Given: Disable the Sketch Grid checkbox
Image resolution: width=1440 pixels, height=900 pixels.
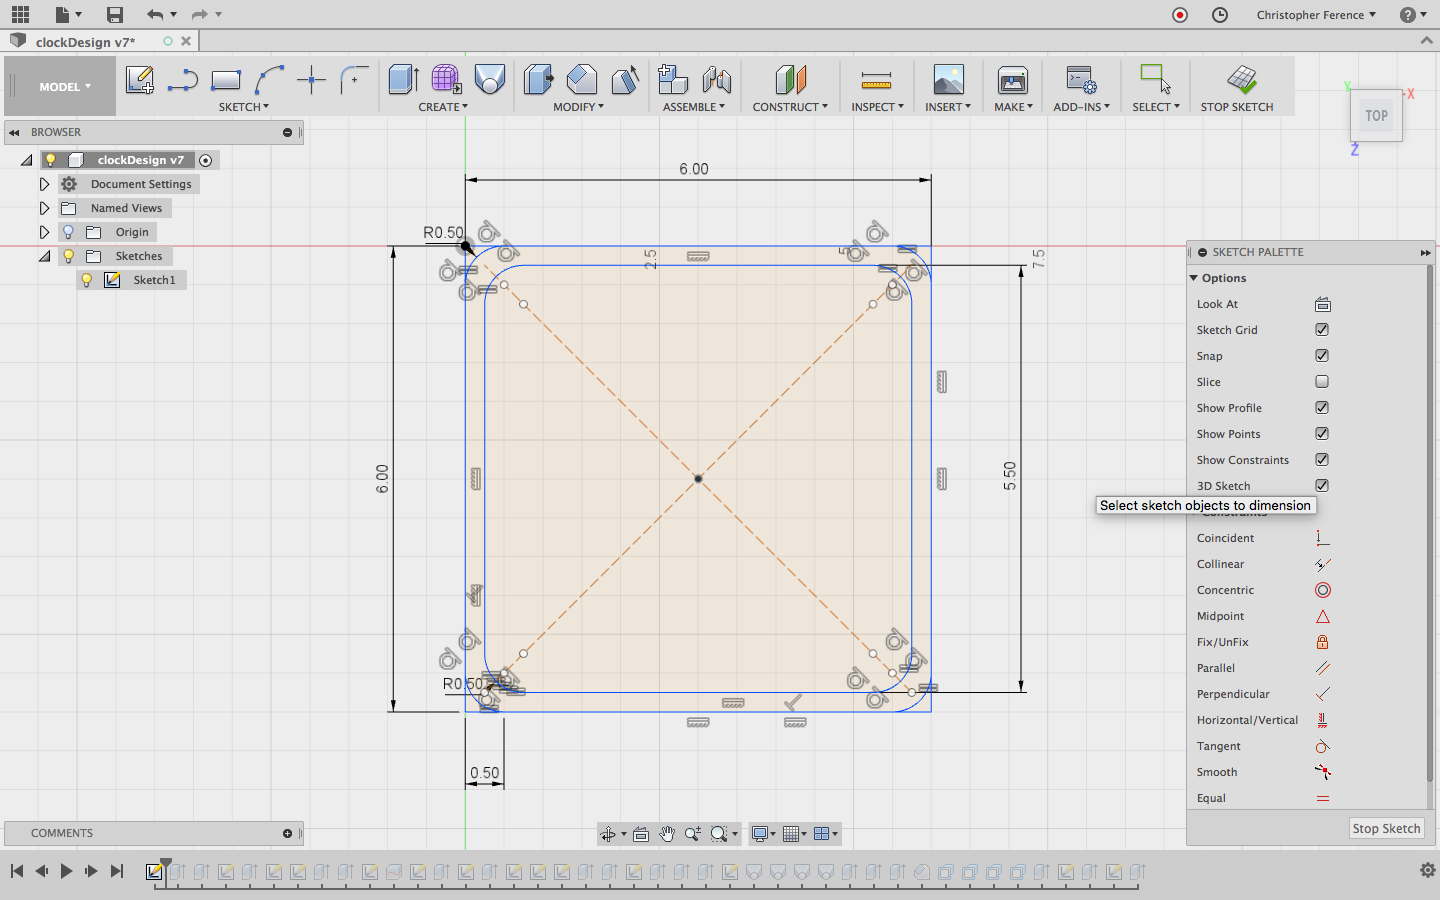Looking at the screenshot, I should click(1322, 330).
